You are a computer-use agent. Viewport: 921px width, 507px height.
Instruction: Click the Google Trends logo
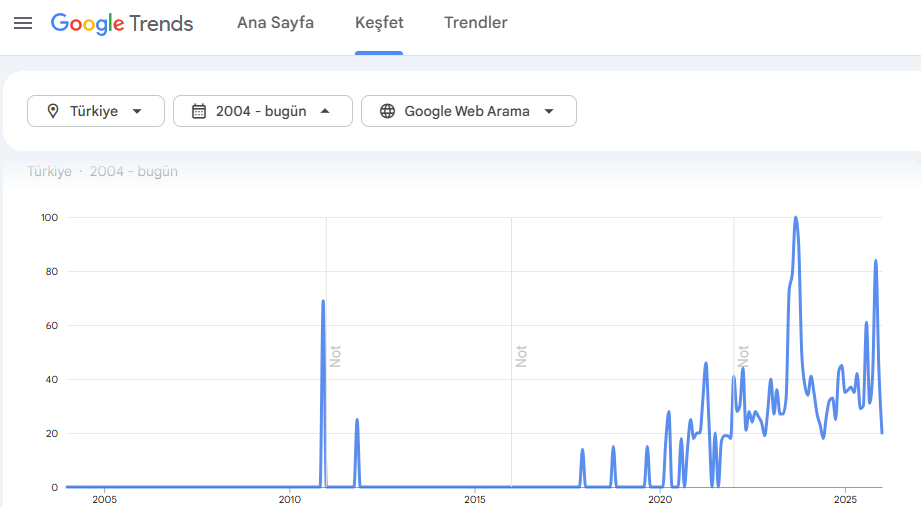click(122, 23)
